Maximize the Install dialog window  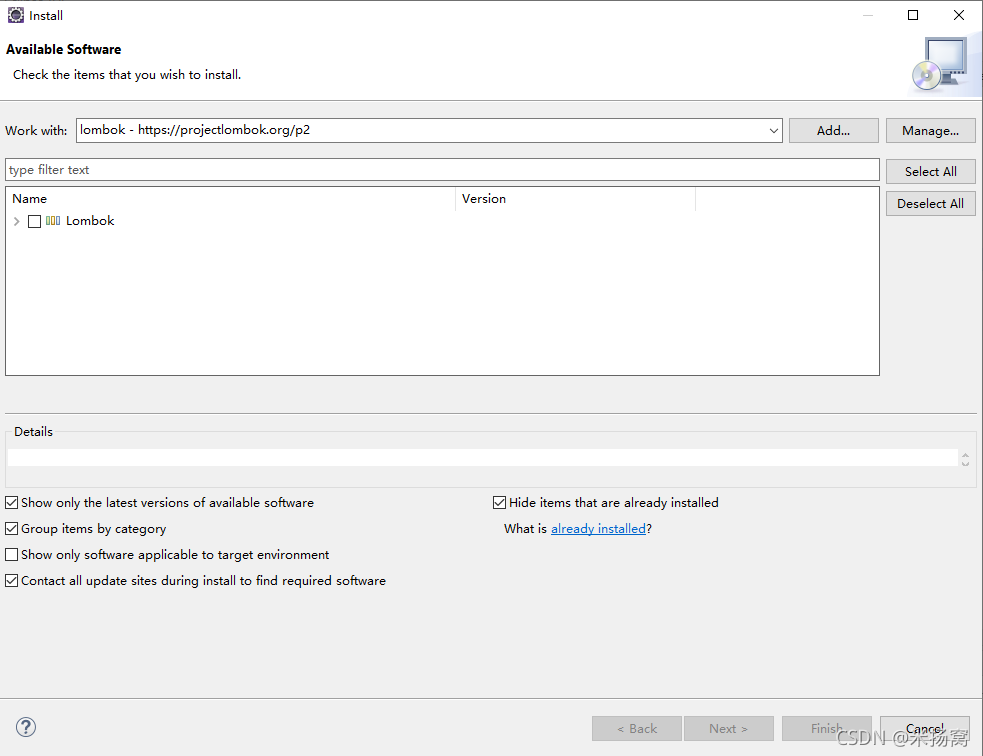pyautogui.click(x=913, y=15)
